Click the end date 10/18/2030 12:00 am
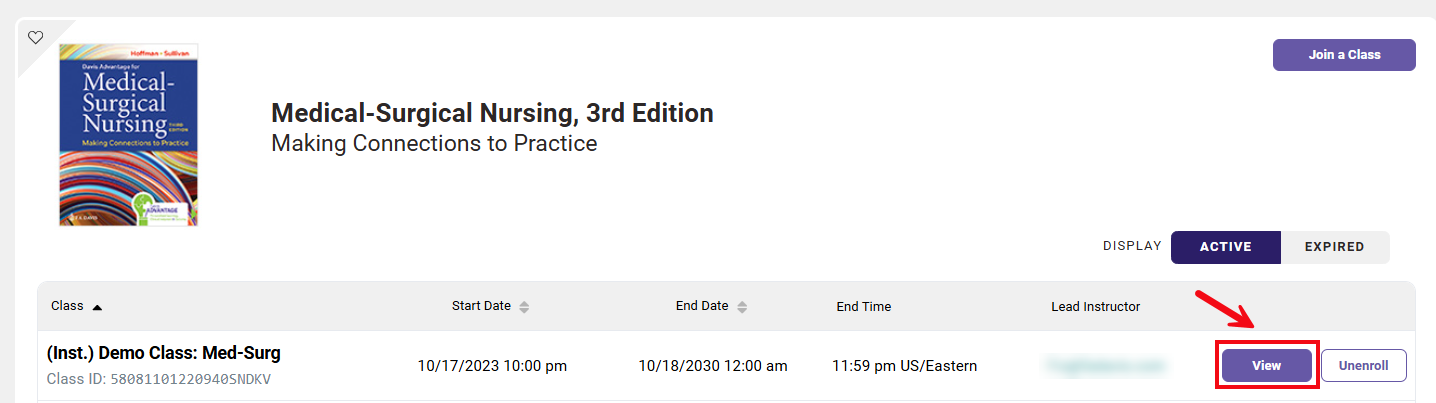The width and height of the screenshot is (1436, 403). tap(712, 366)
